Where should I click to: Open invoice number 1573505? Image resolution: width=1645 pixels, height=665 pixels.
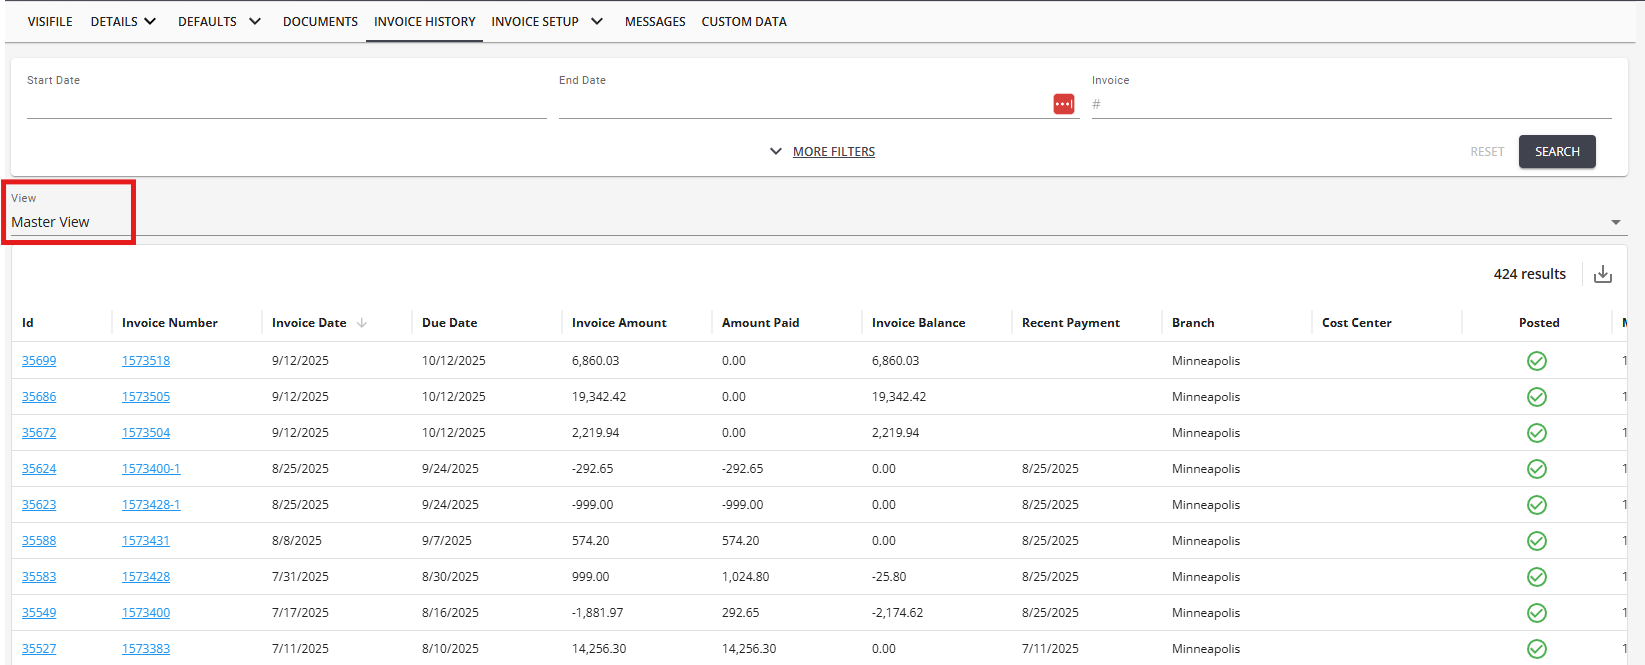146,397
